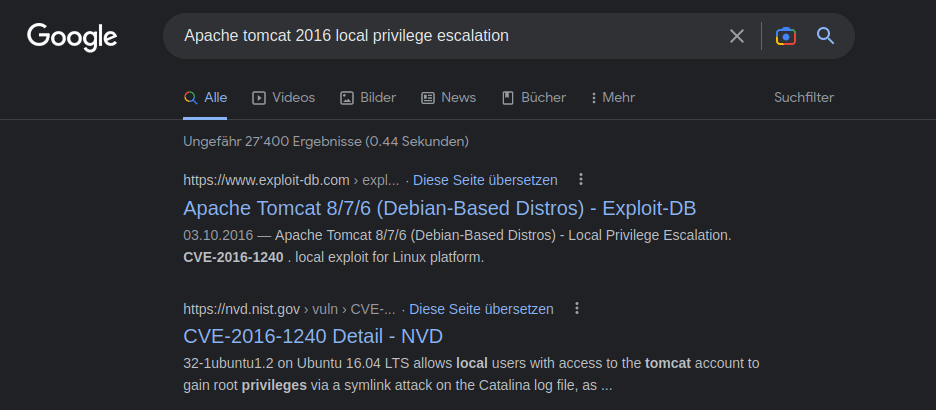Open Google Lens camera search
Viewport: 936px width, 410px height.
[x=786, y=36]
